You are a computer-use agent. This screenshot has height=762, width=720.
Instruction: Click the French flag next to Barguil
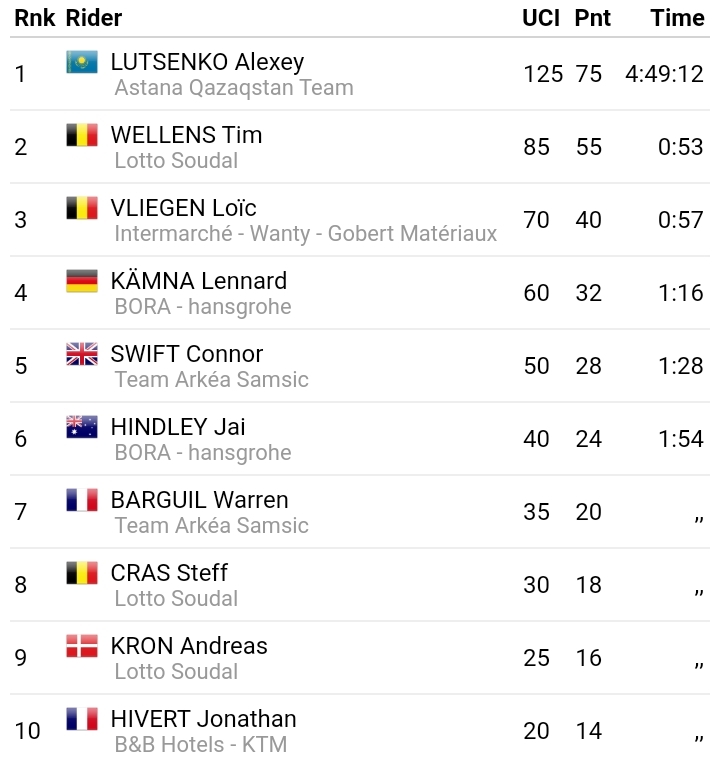tap(82, 500)
